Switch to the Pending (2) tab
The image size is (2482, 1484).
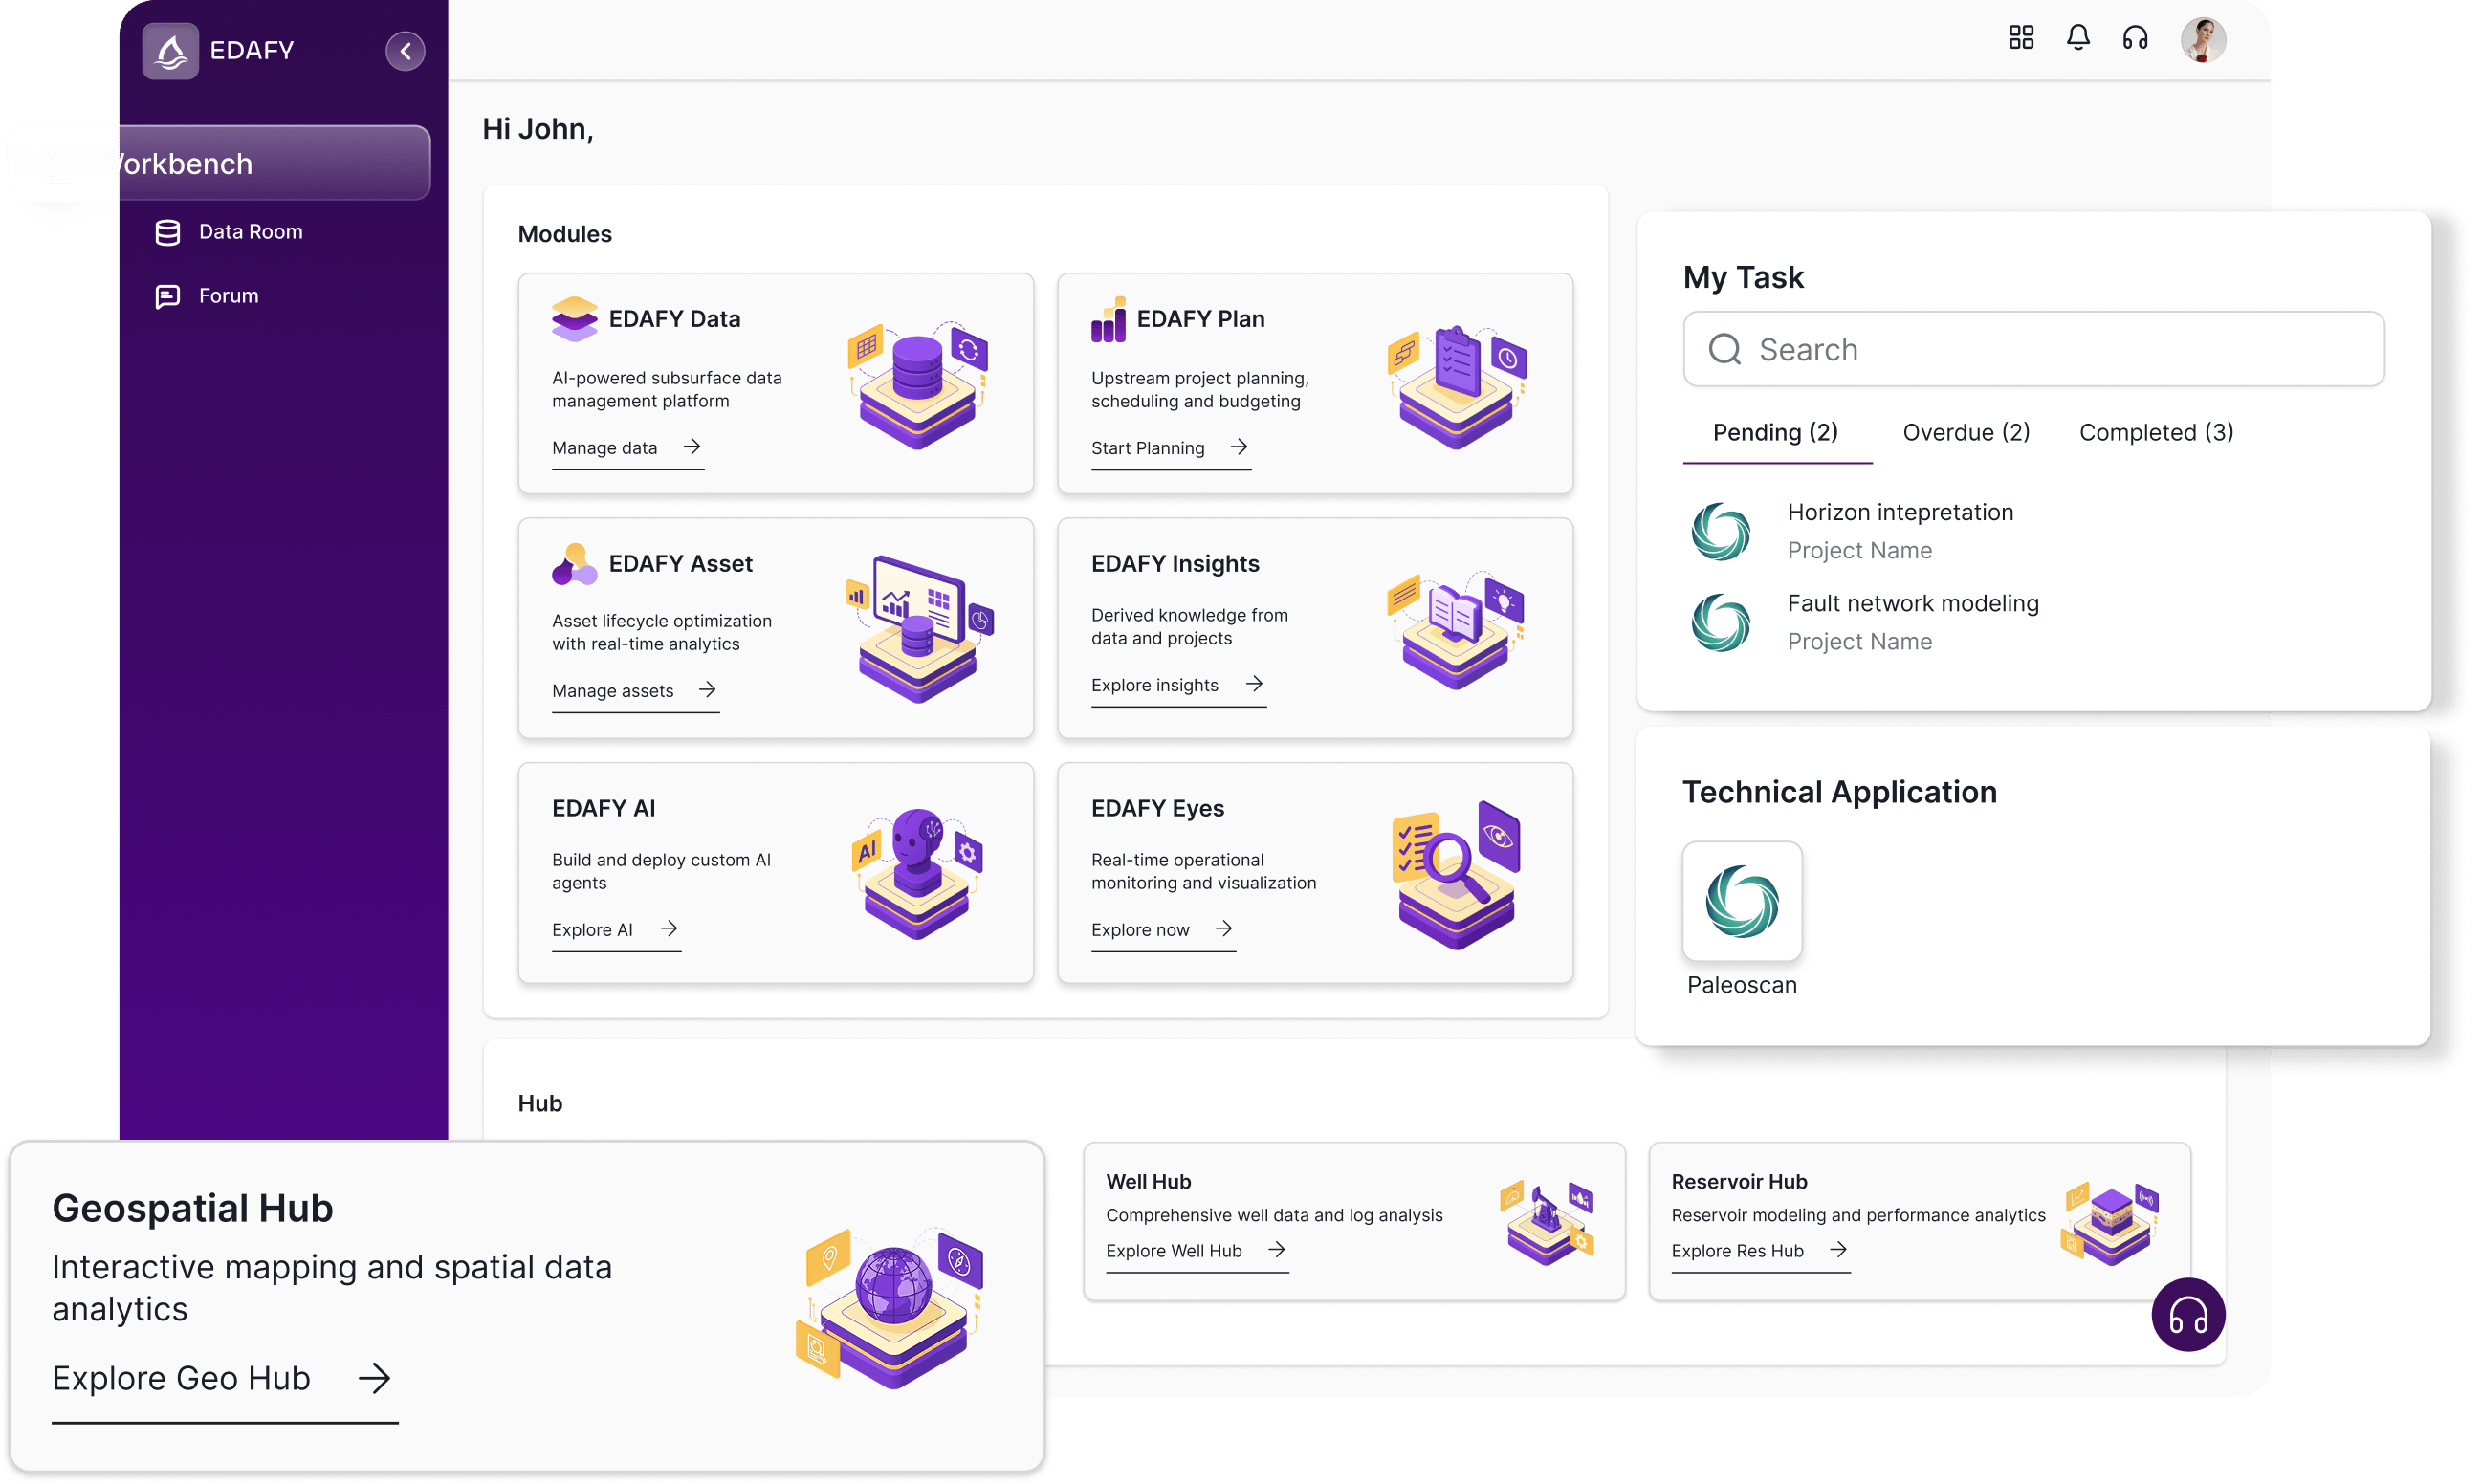coord(1775,433)
